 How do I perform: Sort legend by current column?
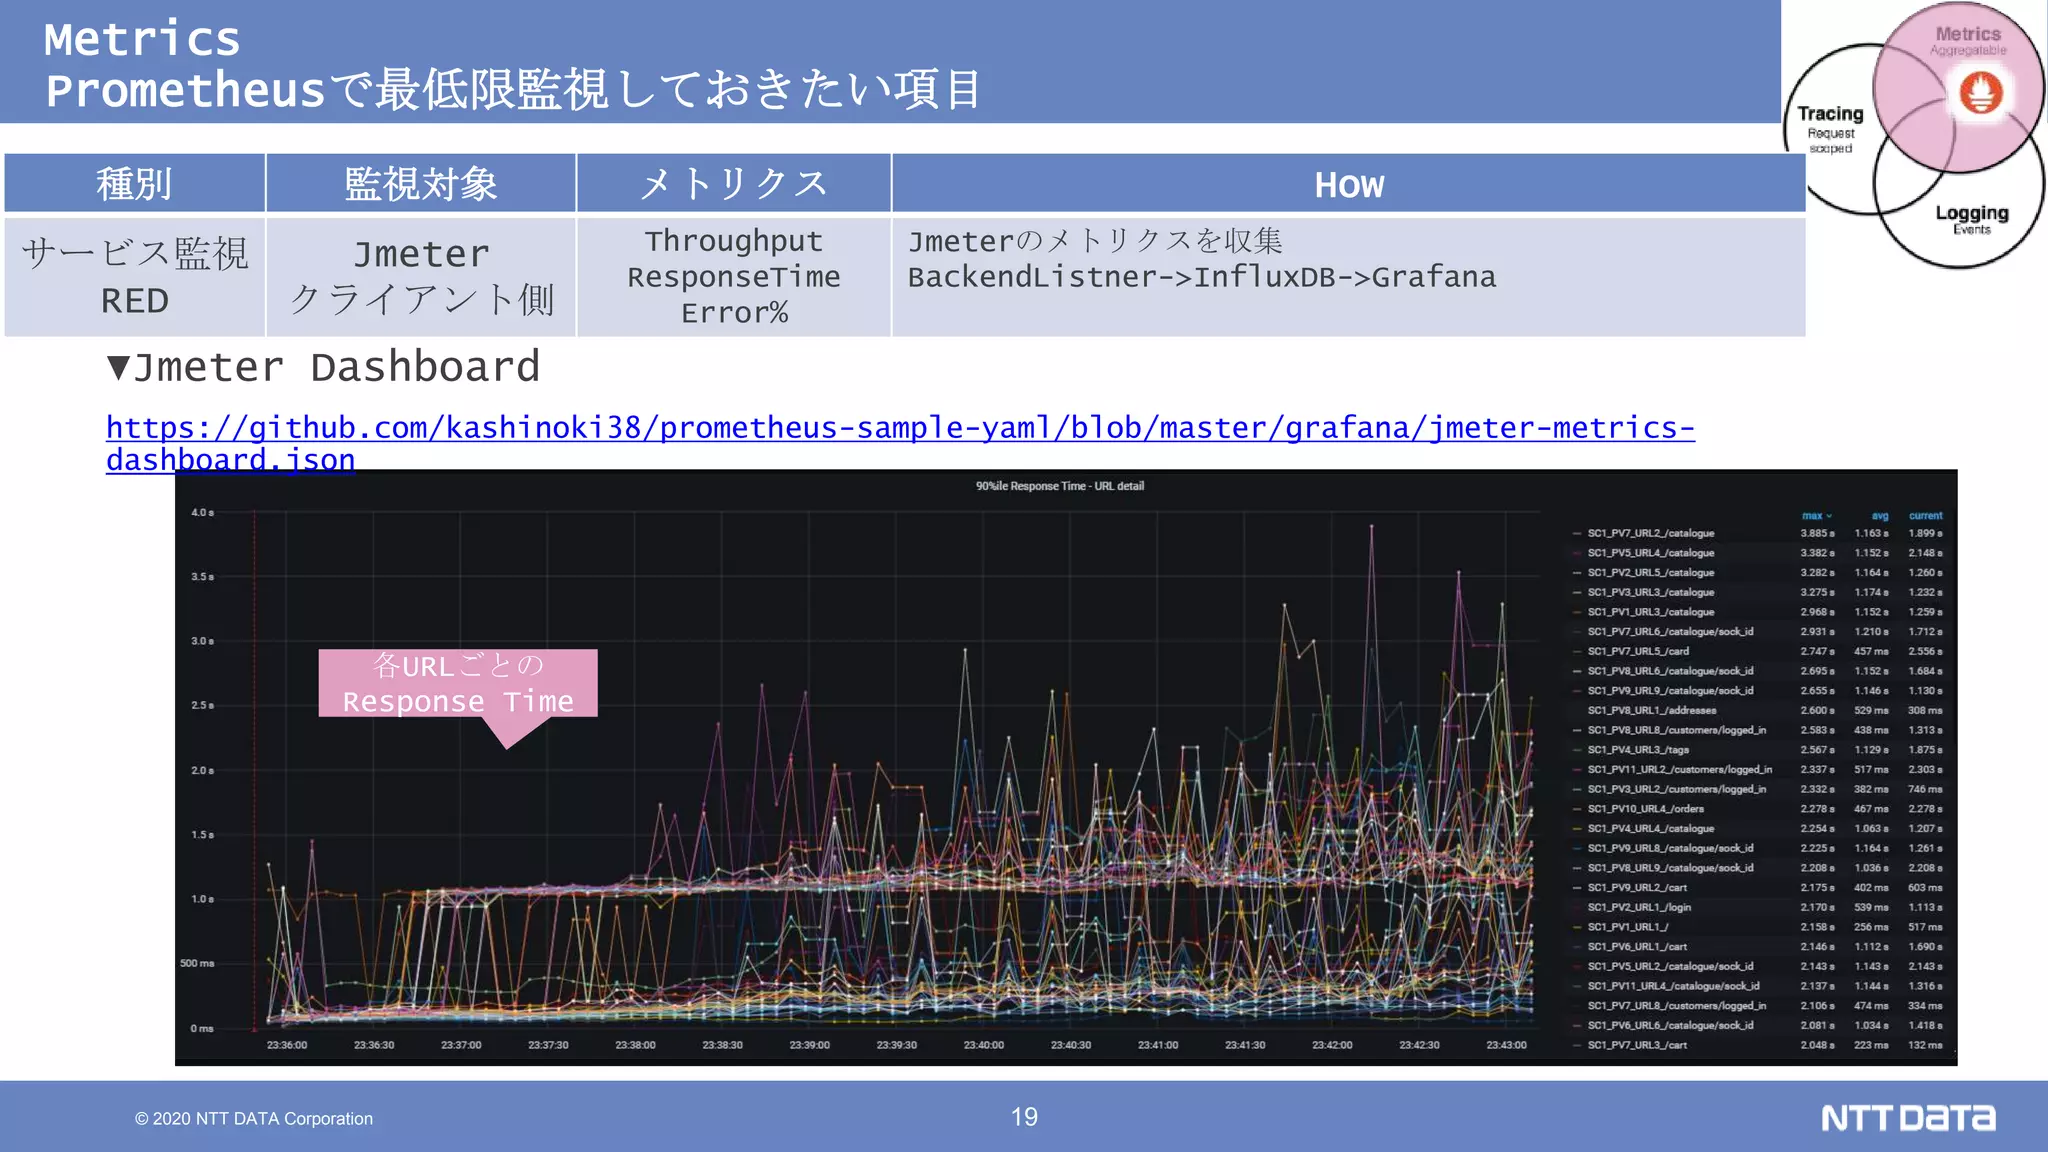(1925, 516)
